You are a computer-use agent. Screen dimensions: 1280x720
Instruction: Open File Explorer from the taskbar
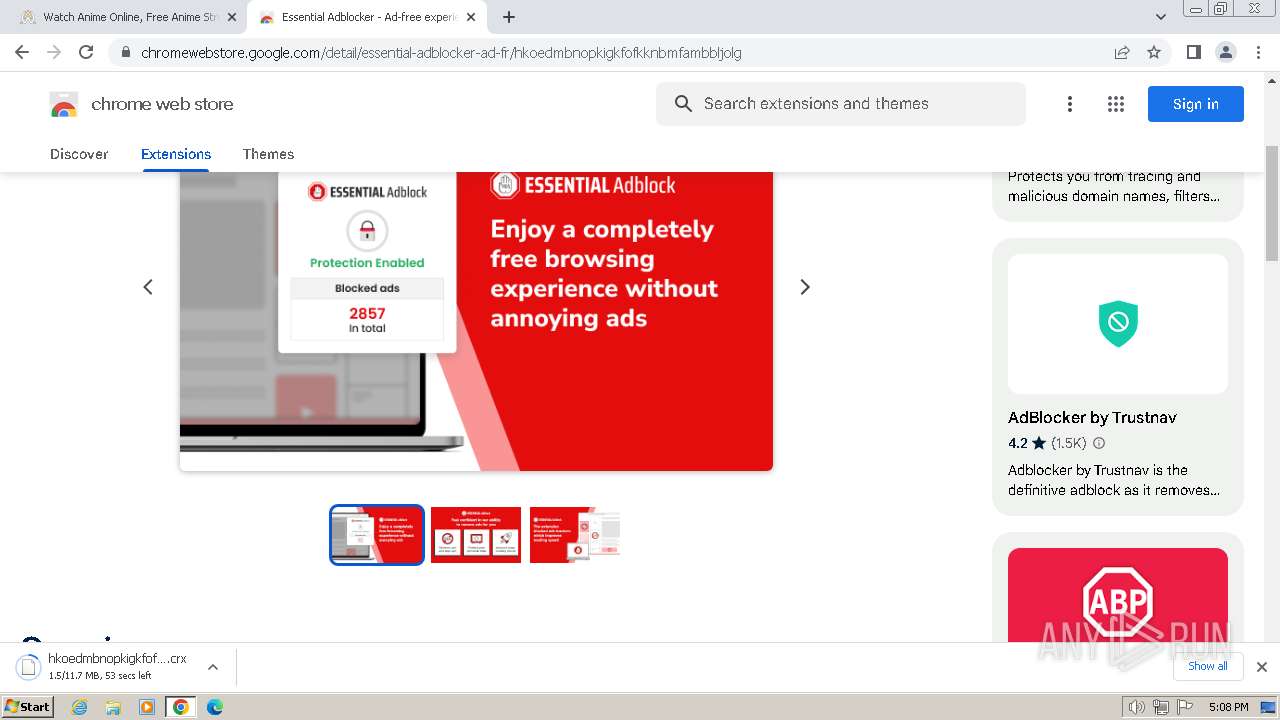point(113,707)
